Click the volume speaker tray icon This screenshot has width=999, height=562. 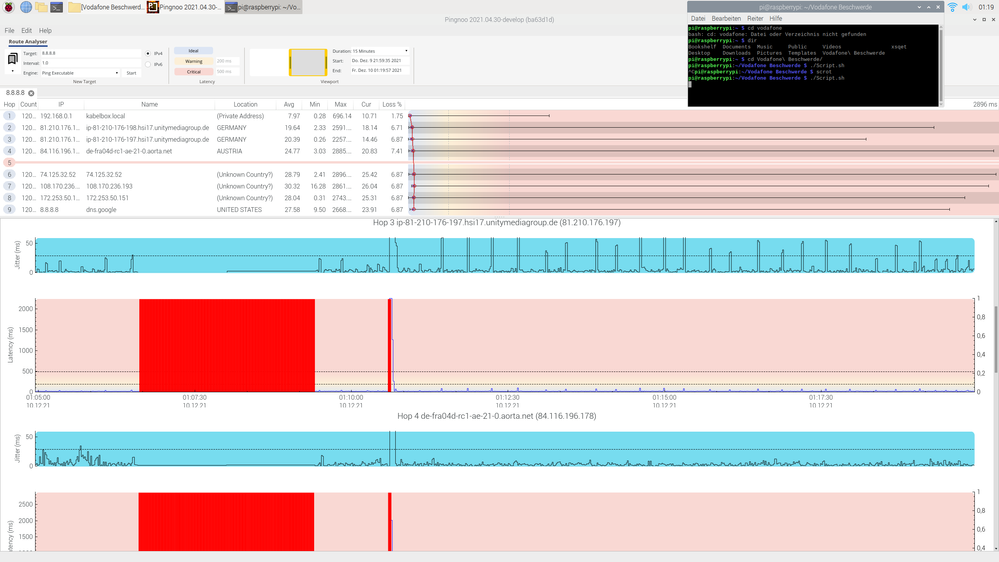(966, 7)
